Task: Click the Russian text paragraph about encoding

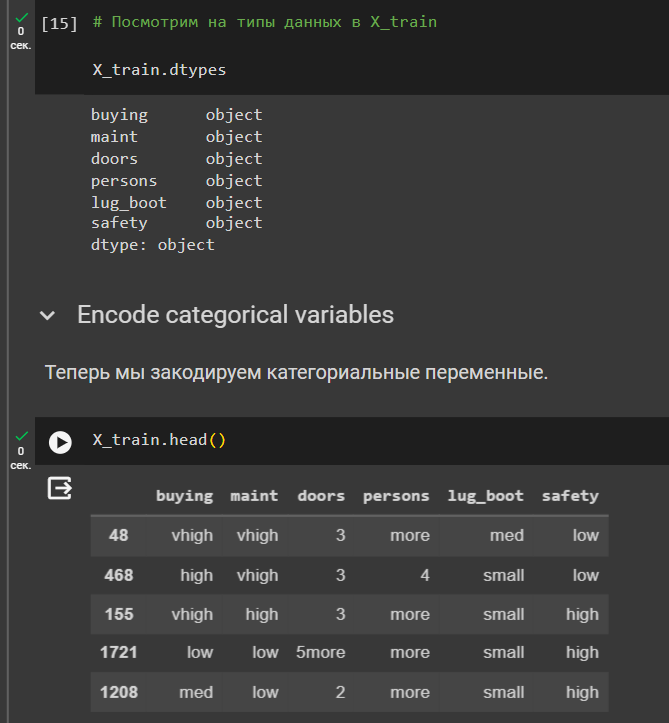Action: pyautogui.click(x=296, y=373)
